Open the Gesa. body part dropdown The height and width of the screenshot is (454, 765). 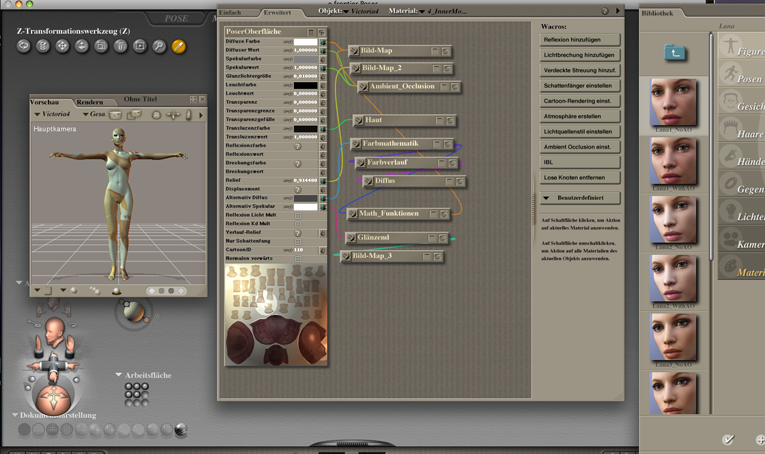(94, 114)
